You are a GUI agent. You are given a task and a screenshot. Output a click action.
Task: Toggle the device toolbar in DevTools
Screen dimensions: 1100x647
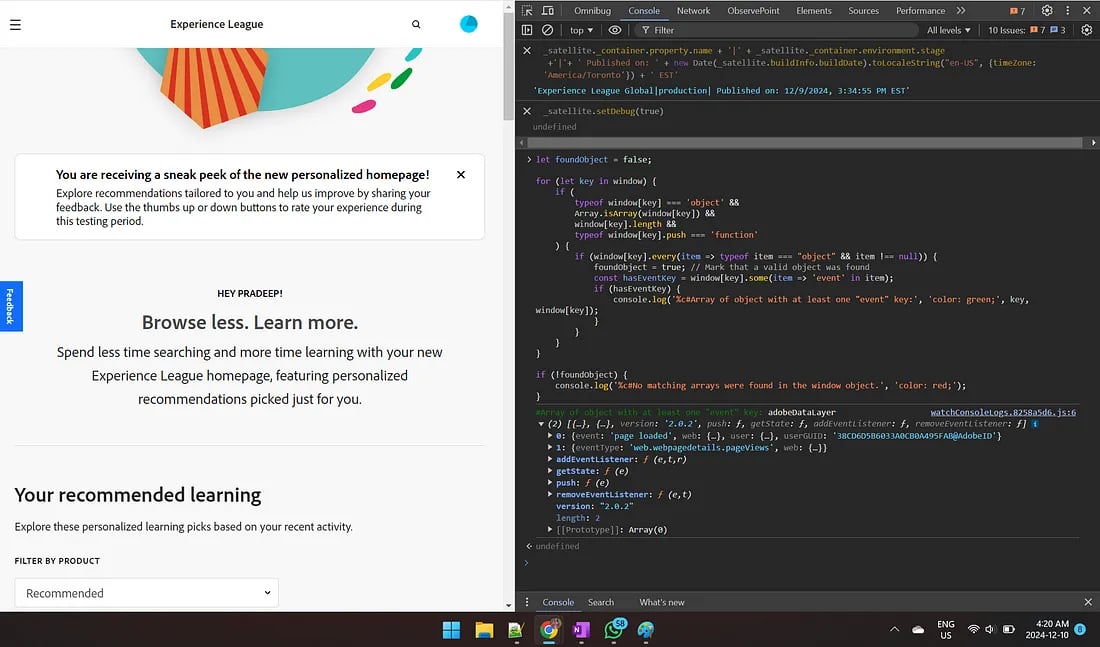pos(548,11)
